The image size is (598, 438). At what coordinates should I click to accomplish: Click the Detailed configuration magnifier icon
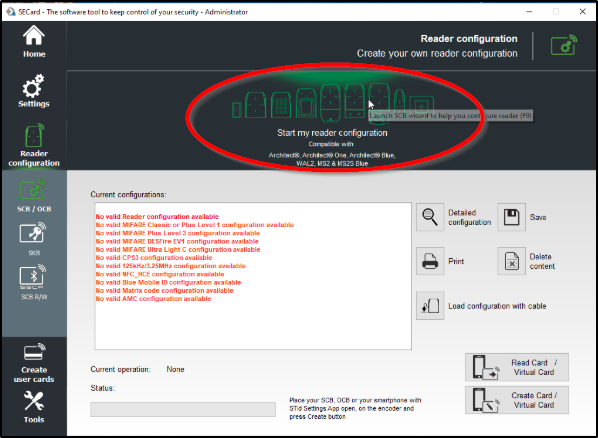(430, 217)
